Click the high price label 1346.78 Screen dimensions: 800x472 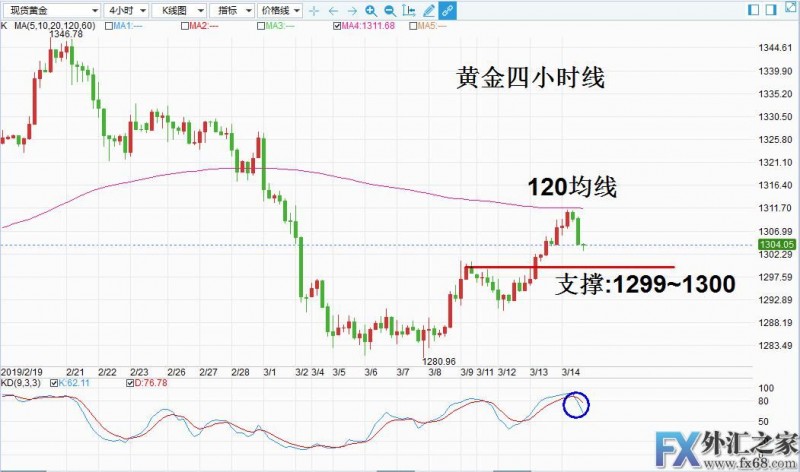[x=66, y=34]
